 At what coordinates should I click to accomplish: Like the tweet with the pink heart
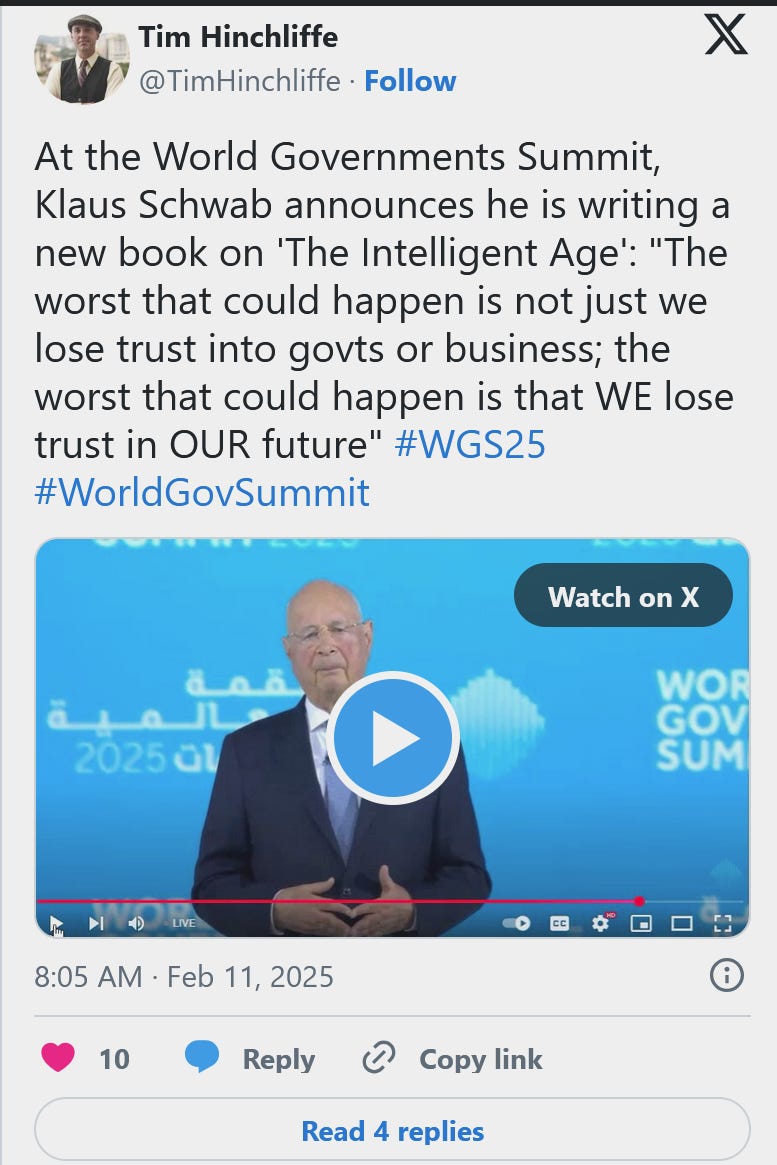point(58,1057)
